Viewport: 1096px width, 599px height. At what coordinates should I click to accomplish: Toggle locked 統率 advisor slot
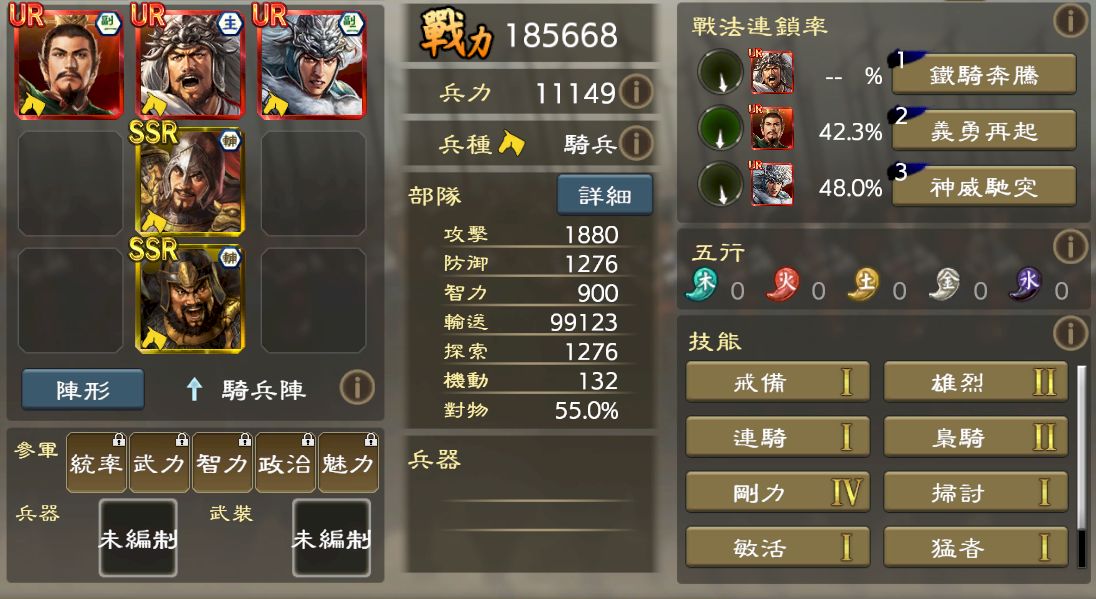coord(96,462)
